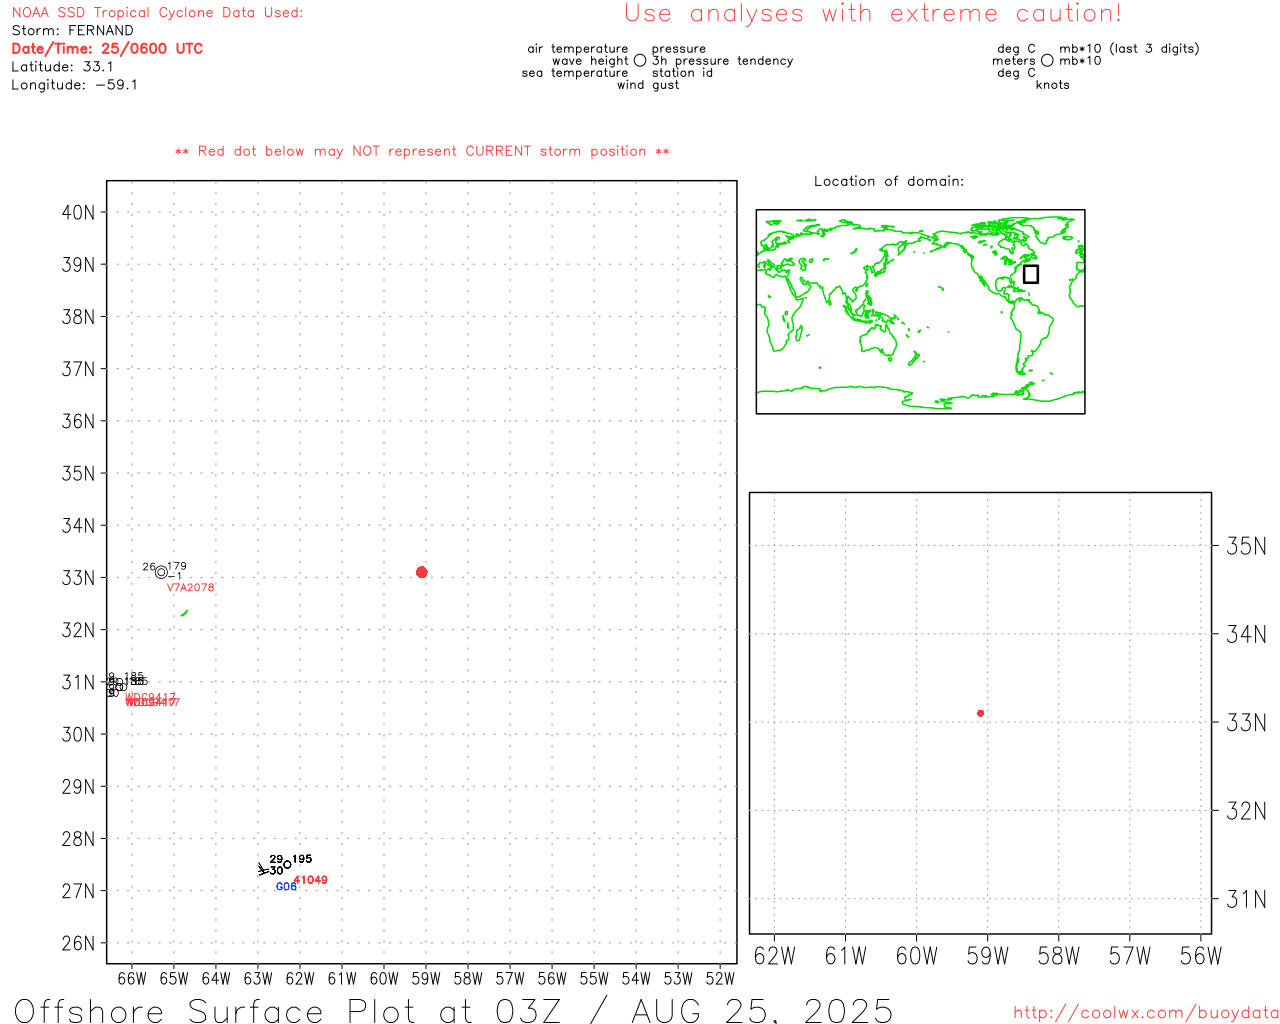This screenshot has height=1024, width=1280.
Task: Click the green Bermuda island outline
Action: pos(184,612)
